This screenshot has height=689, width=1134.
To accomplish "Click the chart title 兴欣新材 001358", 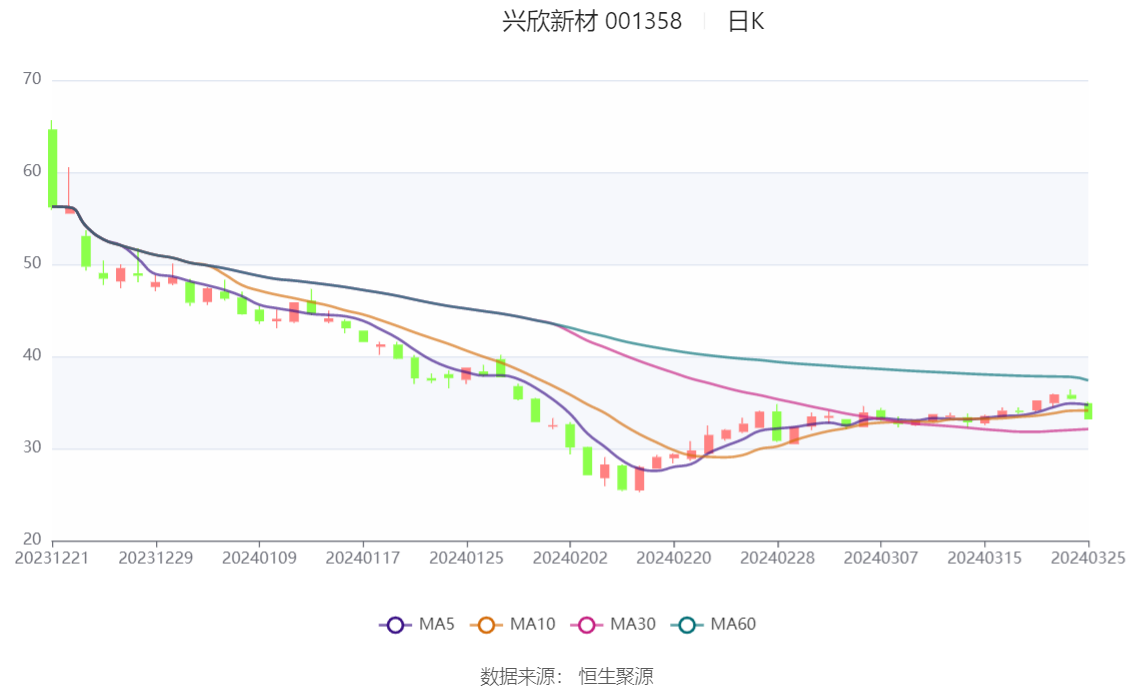I will pyautogui.click(x=592, y=22).
